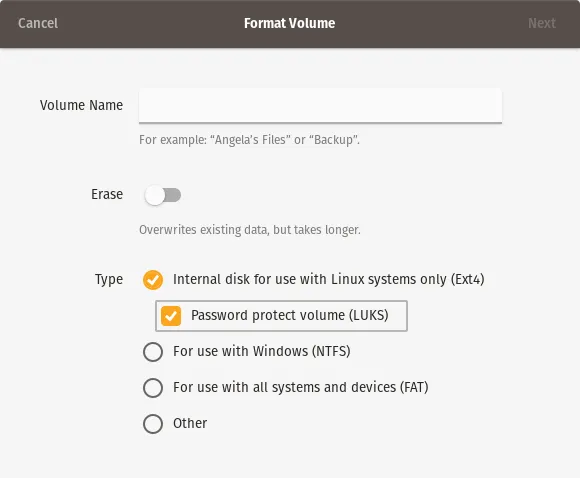Click the Other option label text
The width and height of the screenshot is (580, 478).
point(190,423)
